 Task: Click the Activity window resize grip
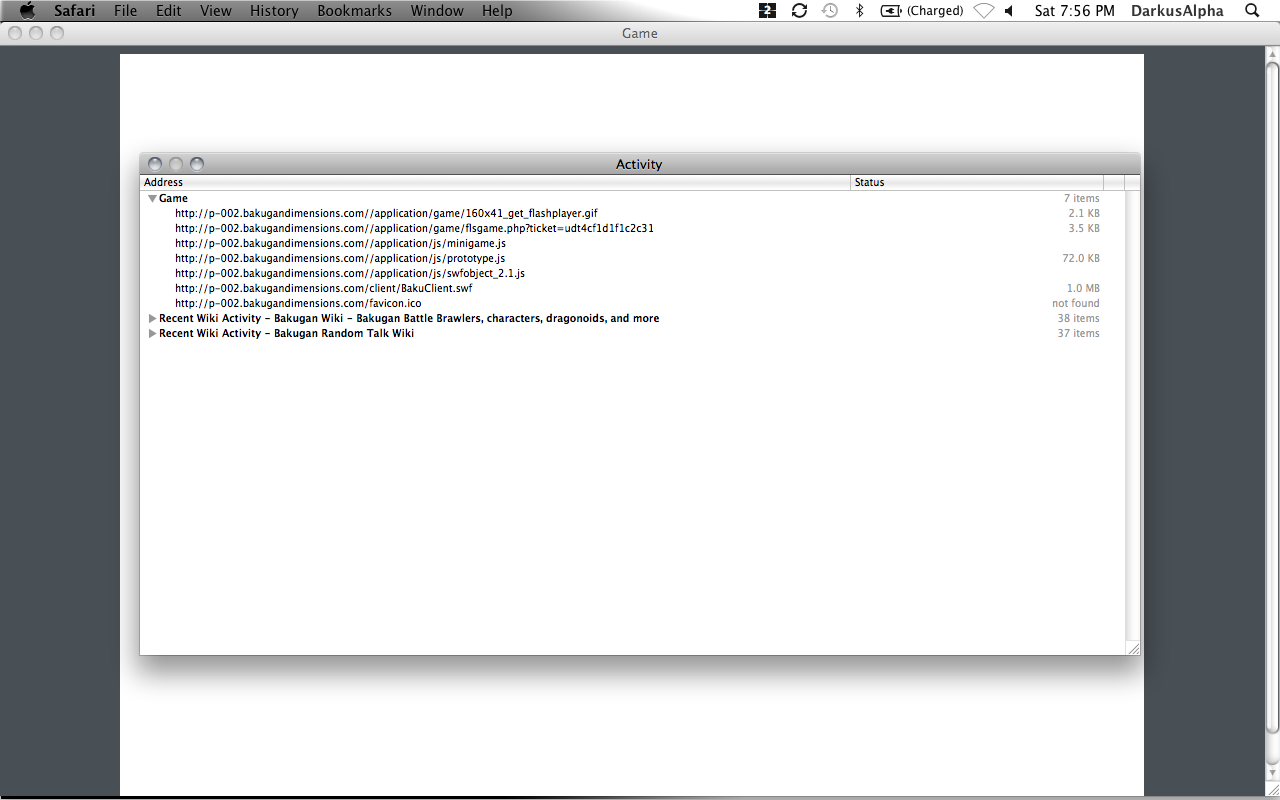1133,649
